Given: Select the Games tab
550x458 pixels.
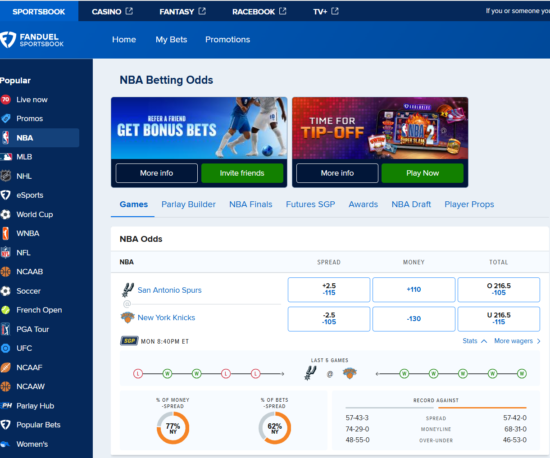Looking at the screenshot, I should (134, 204).
